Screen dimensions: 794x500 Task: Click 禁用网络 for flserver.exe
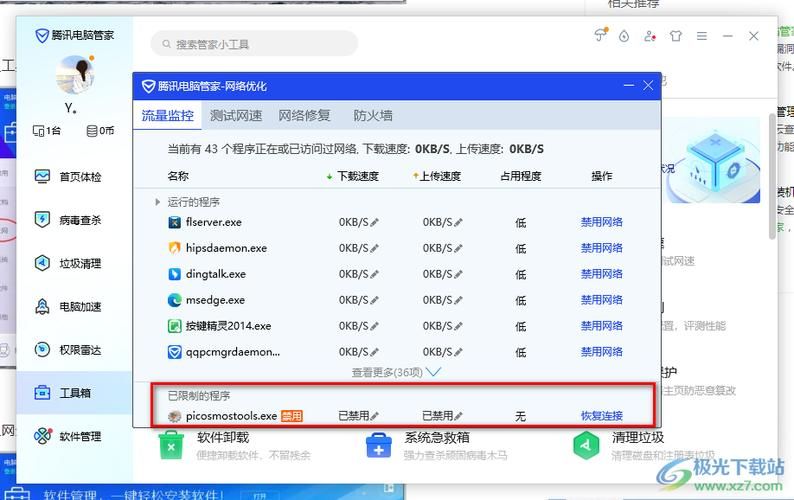(x=602, y=222)
